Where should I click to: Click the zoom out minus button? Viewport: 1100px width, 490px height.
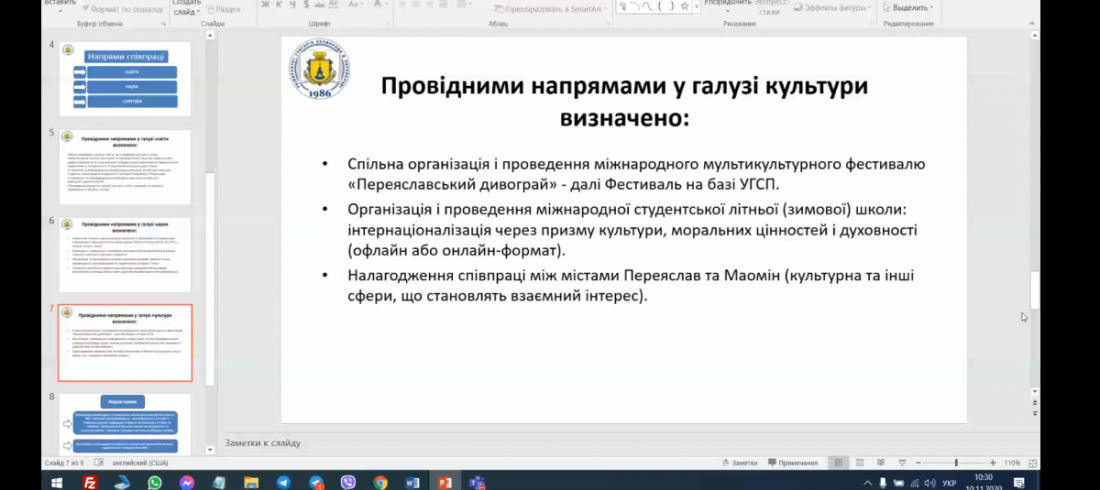tap(917, 463)
